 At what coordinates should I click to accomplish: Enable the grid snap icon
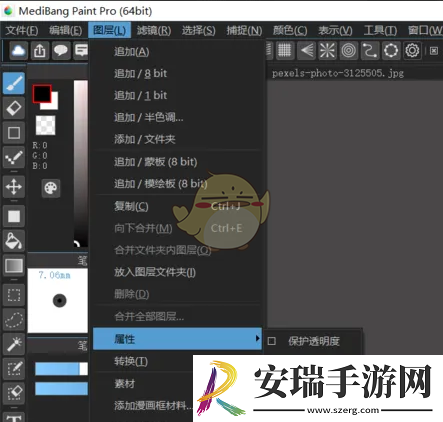click(284, 51)
